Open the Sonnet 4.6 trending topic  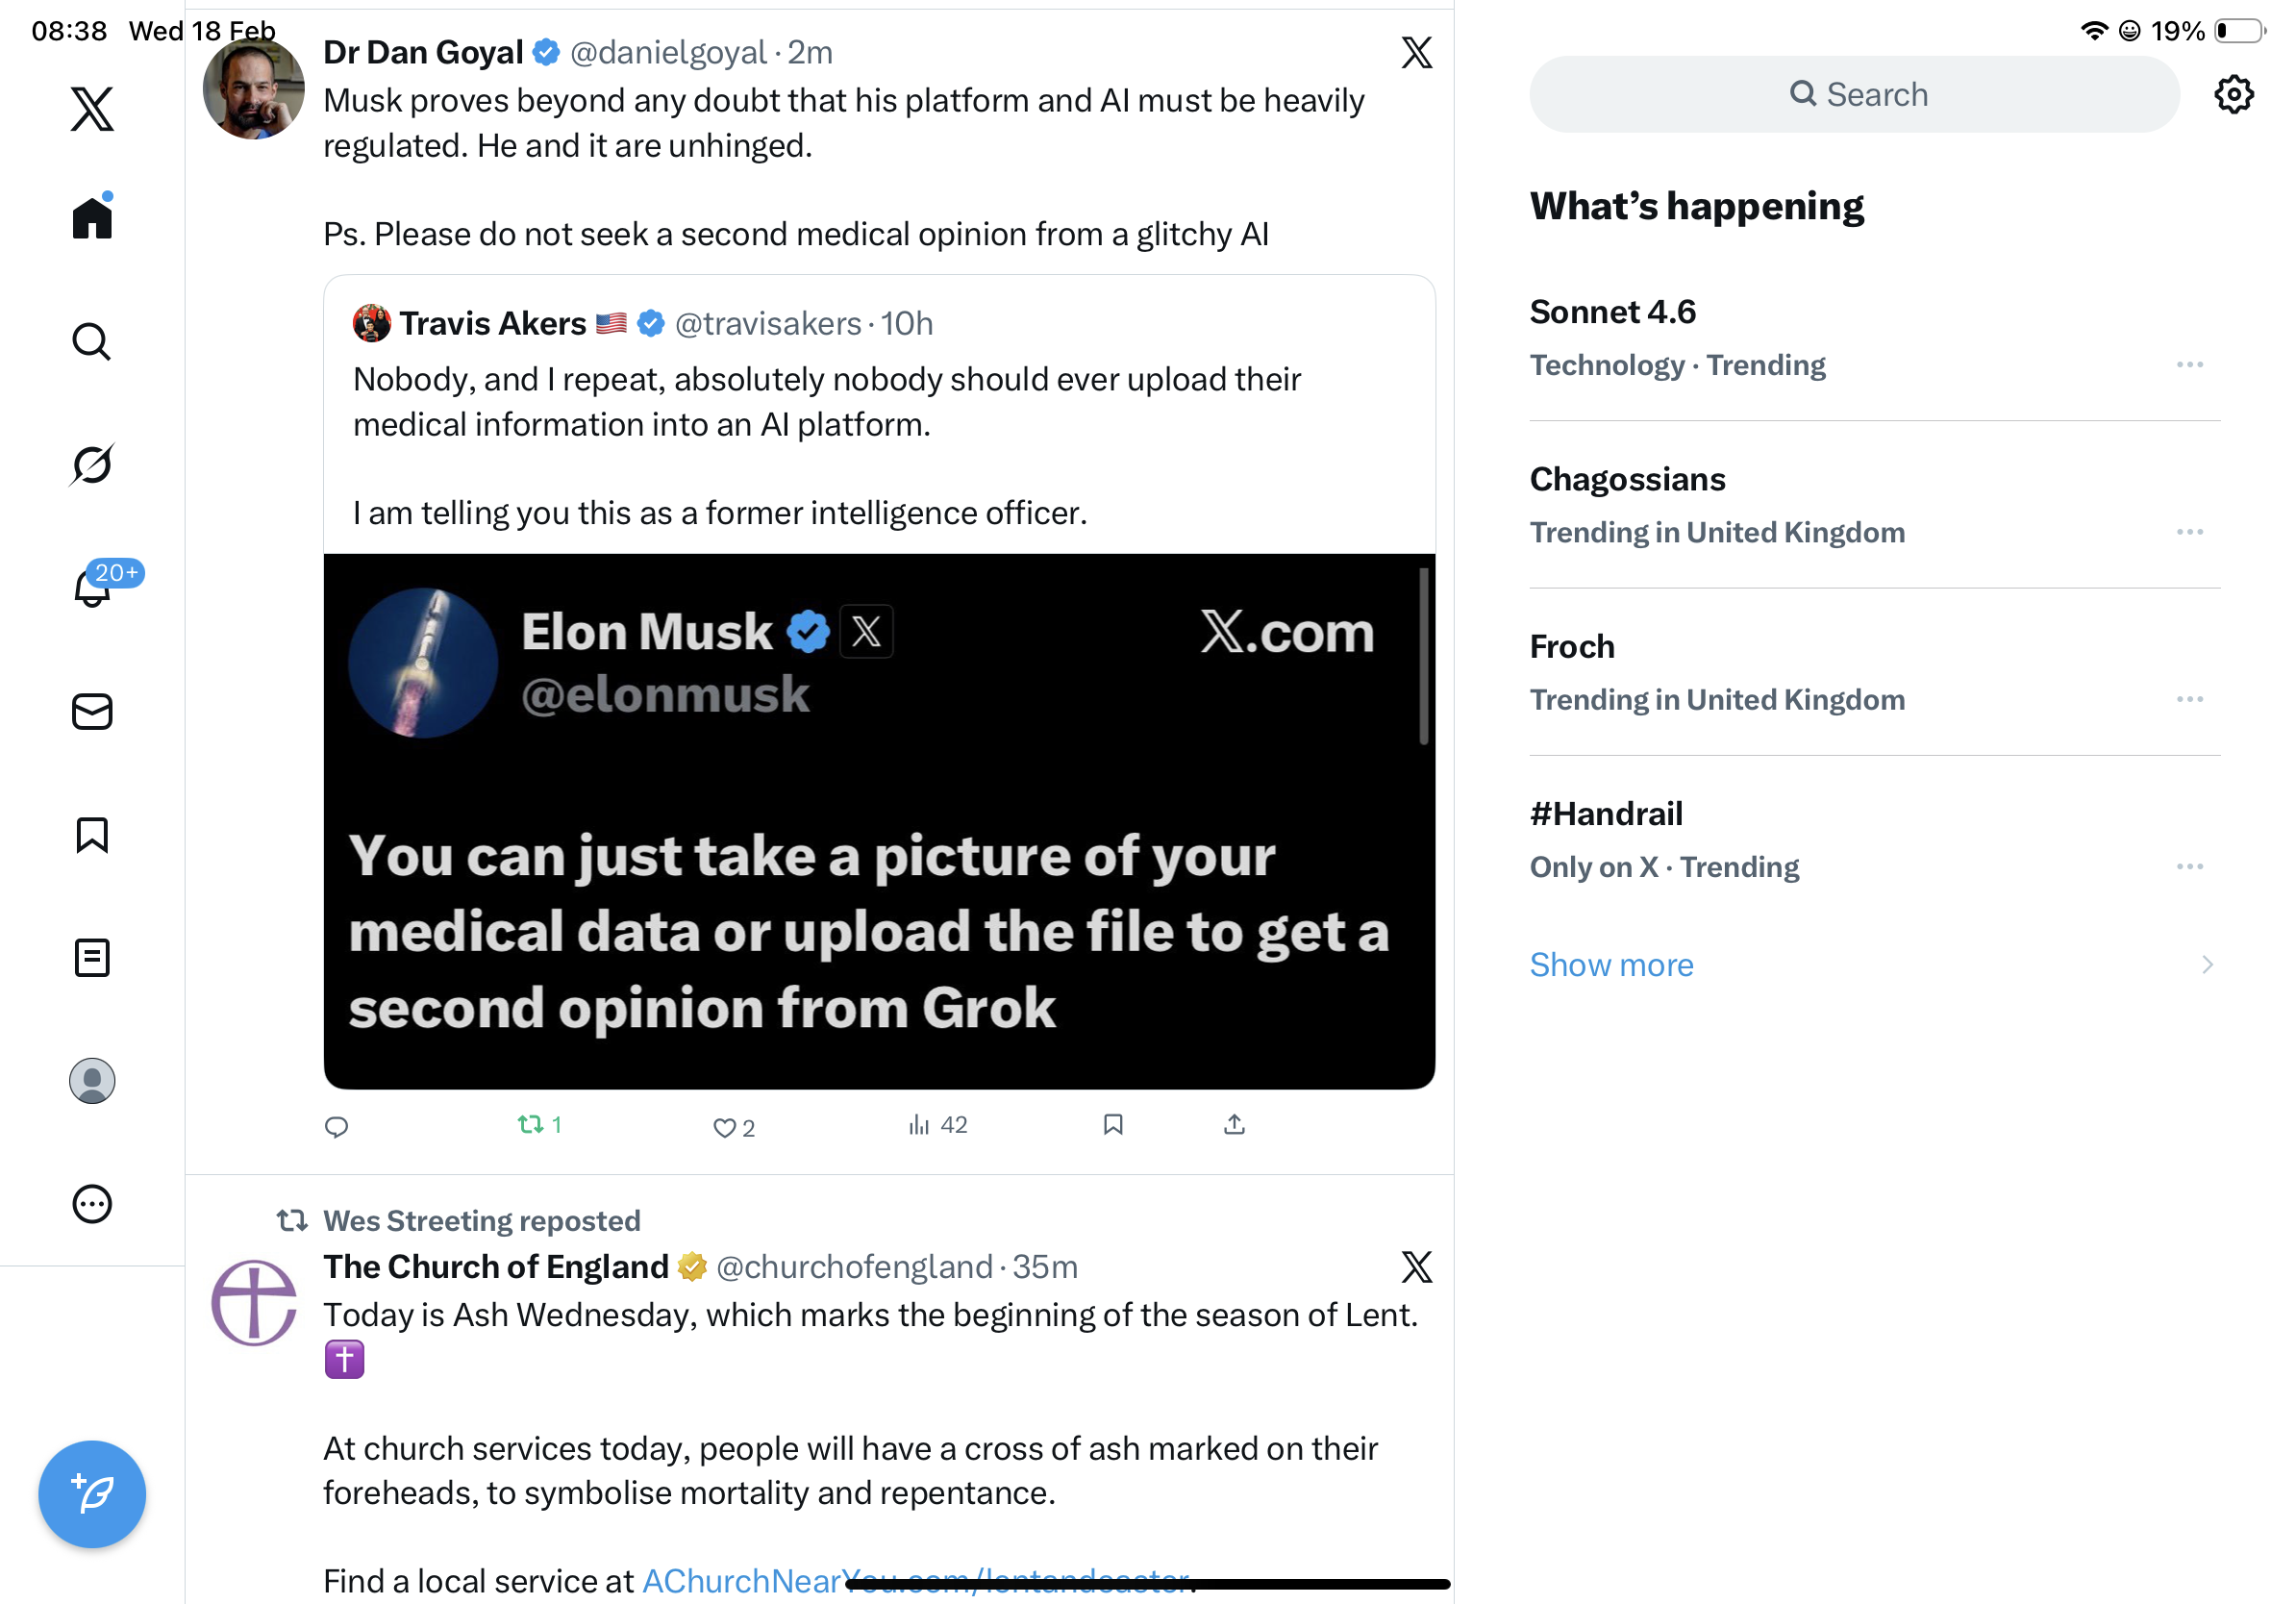point(1613,312)
